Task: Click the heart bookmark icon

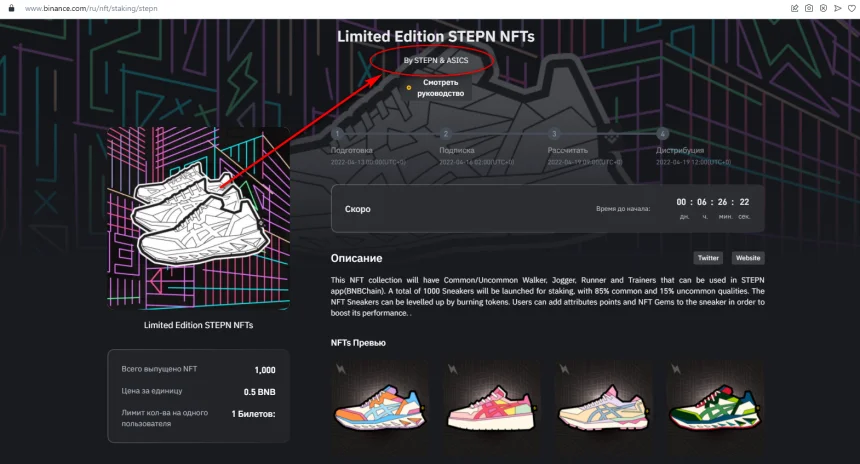Action: coord(851,8)
